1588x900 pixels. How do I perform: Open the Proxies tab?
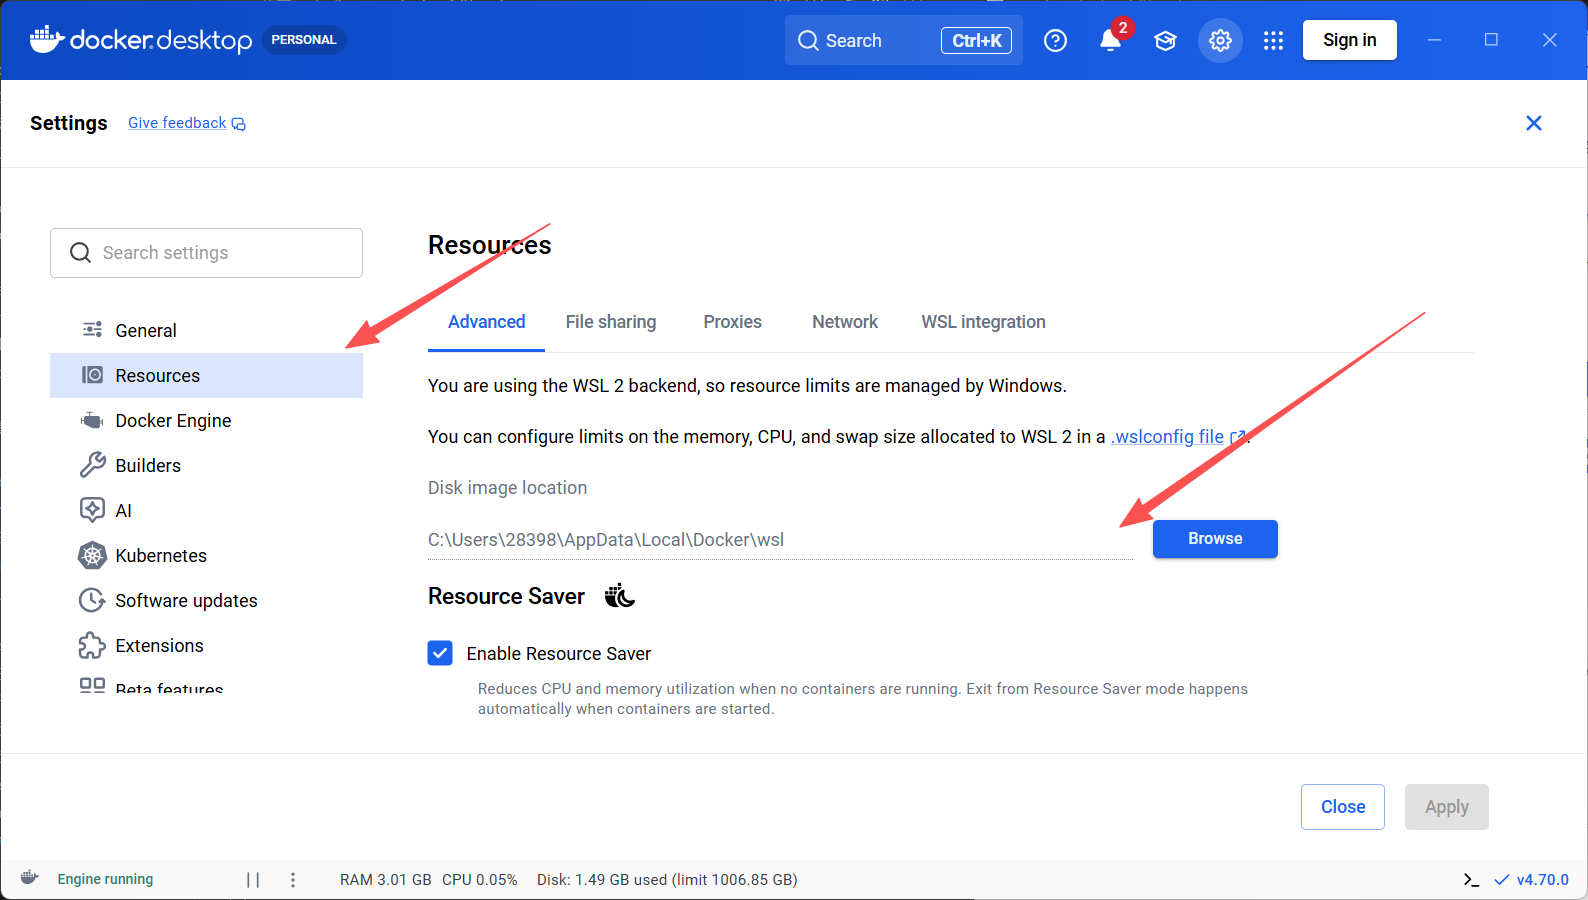[732, 322]
